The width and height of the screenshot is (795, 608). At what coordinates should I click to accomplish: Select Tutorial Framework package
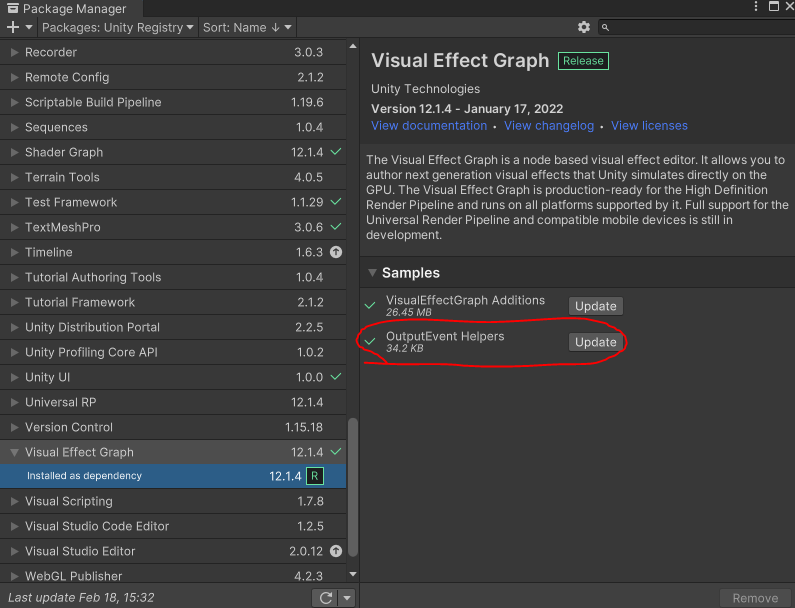point(173,302)
